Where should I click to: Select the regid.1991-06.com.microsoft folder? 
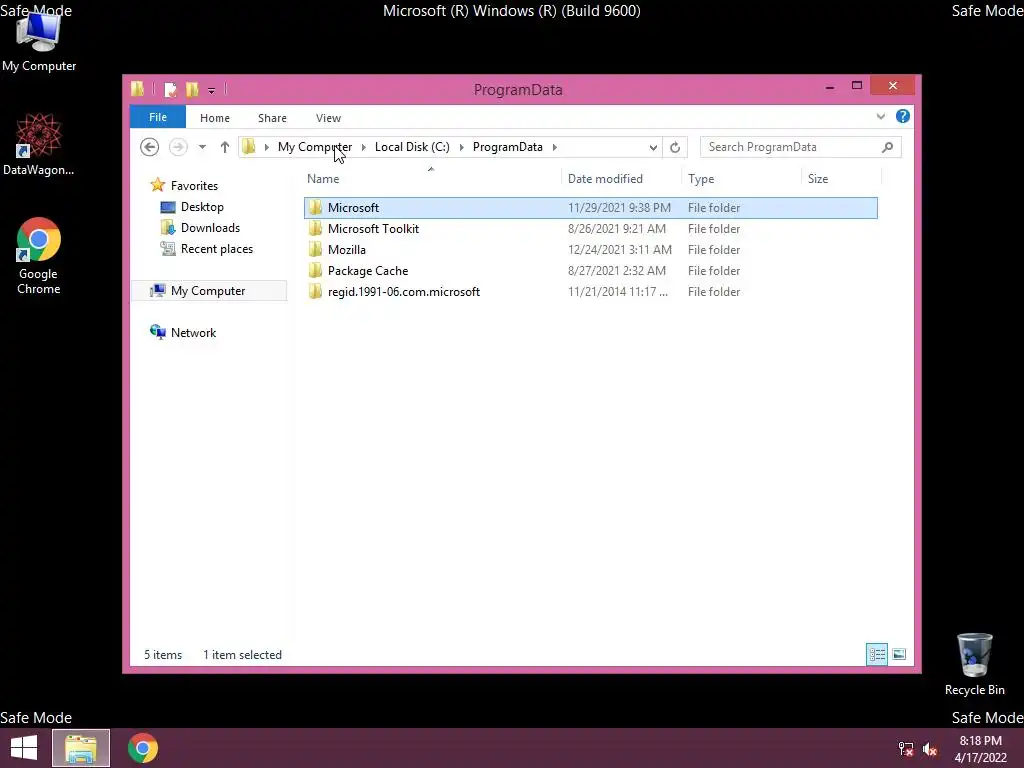[x=404, y=291]
